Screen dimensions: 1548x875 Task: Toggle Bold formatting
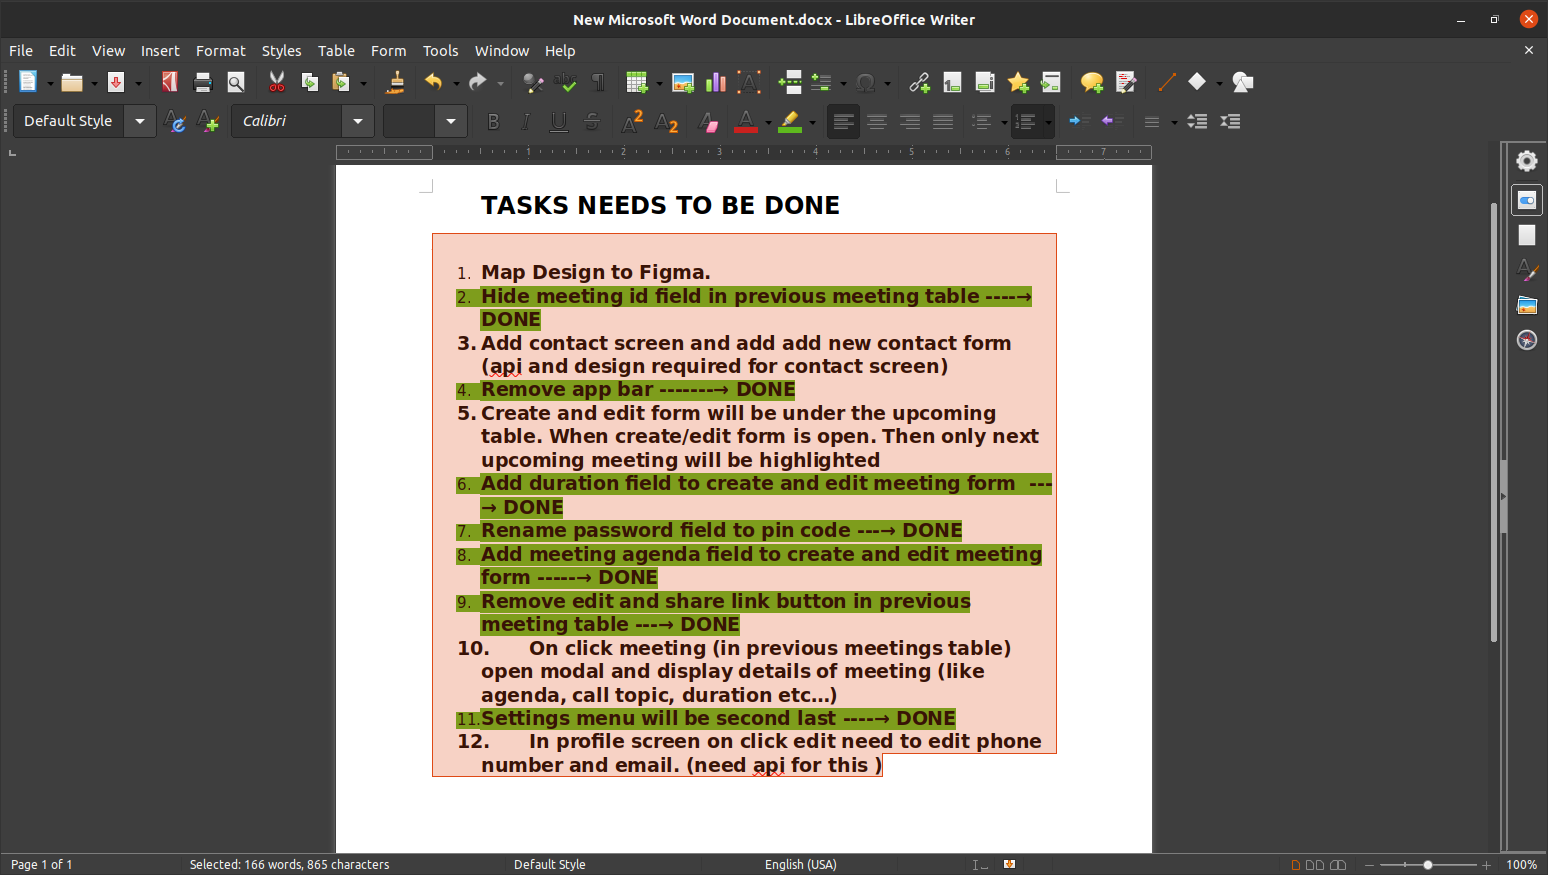493,122
